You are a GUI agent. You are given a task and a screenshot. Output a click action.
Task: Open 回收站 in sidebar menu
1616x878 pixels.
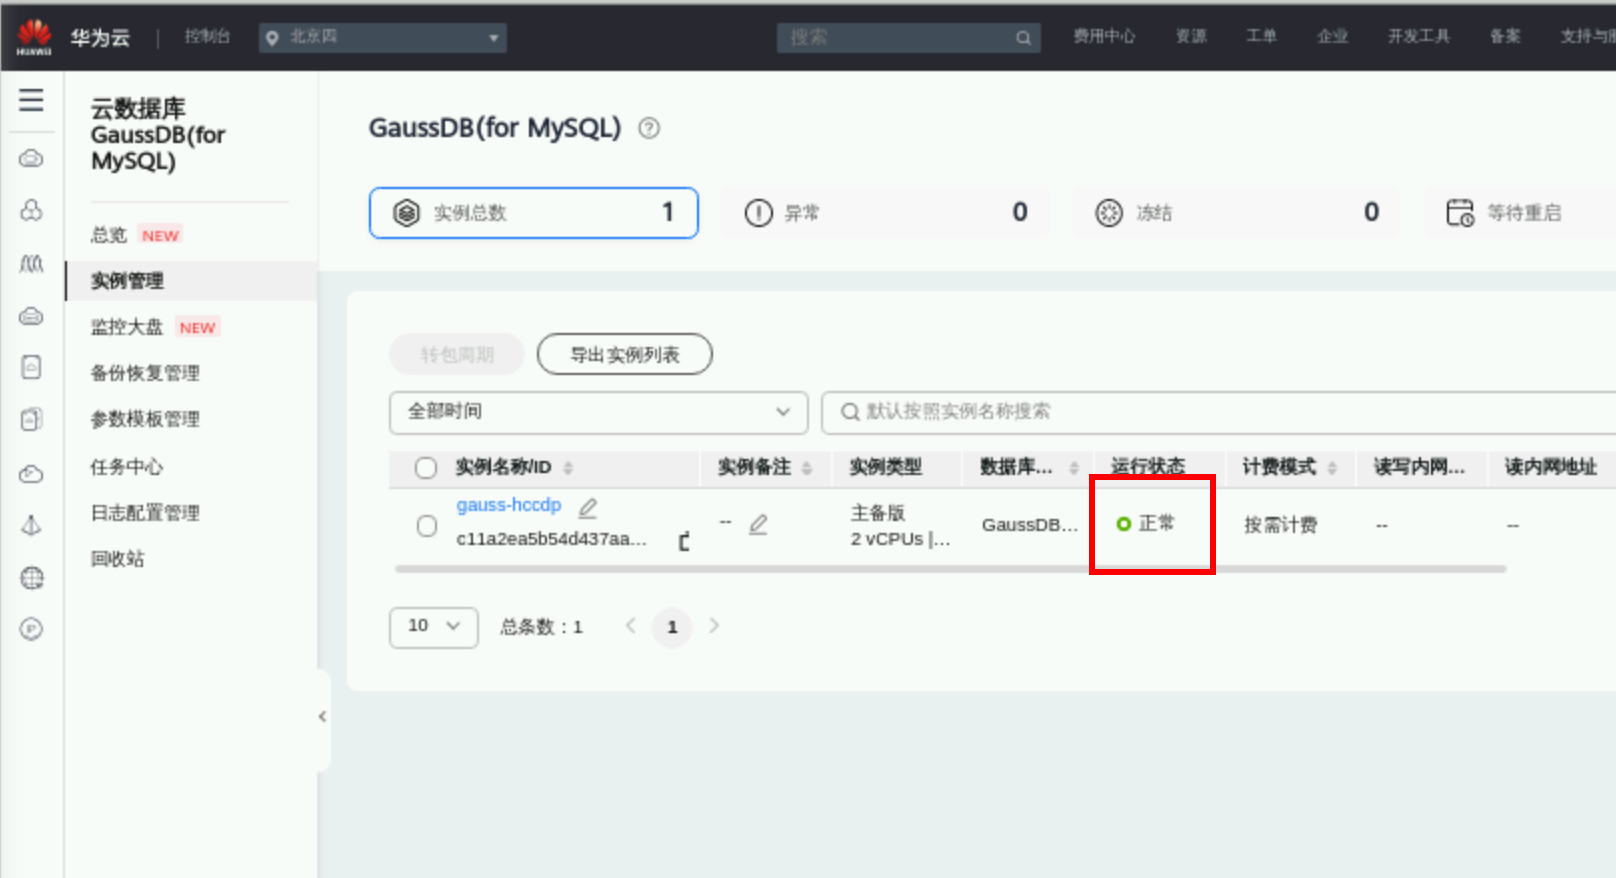click(118, 559)
